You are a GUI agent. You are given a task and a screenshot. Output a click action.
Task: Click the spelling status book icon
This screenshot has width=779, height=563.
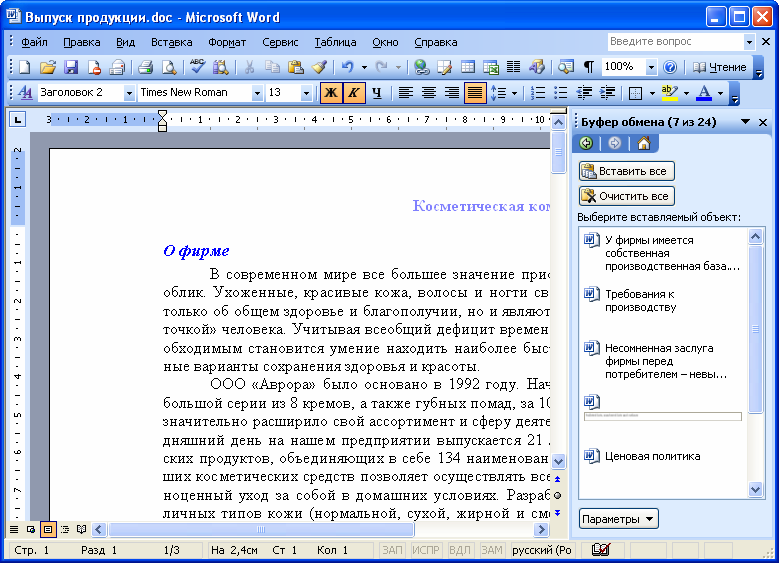point(601,550)
